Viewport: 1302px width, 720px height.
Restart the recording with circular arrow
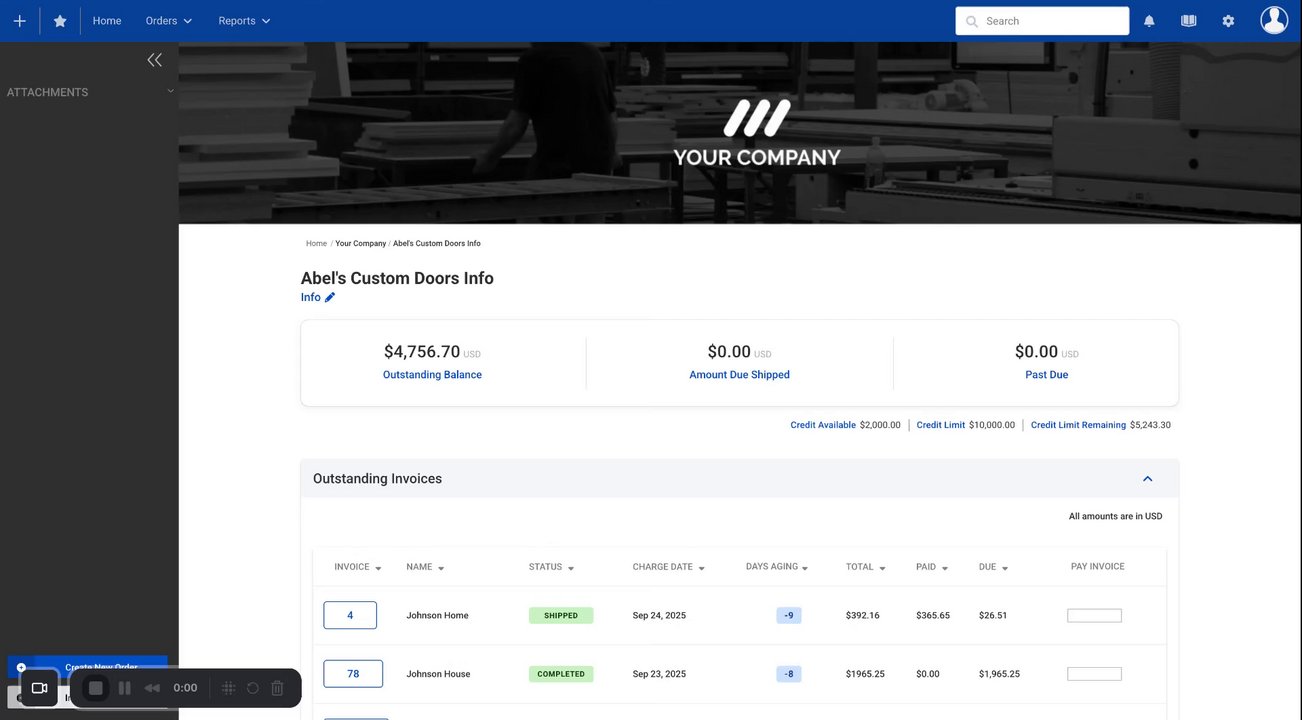click(x=253, y=688)
